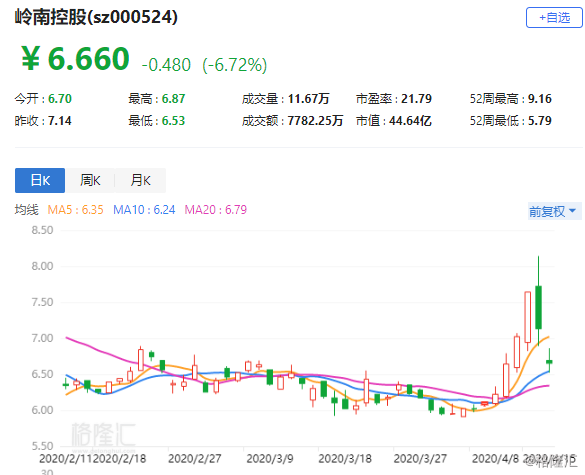The image size is (585, 475).
Task: Click y-axis label 7.00
Action: 42,338
